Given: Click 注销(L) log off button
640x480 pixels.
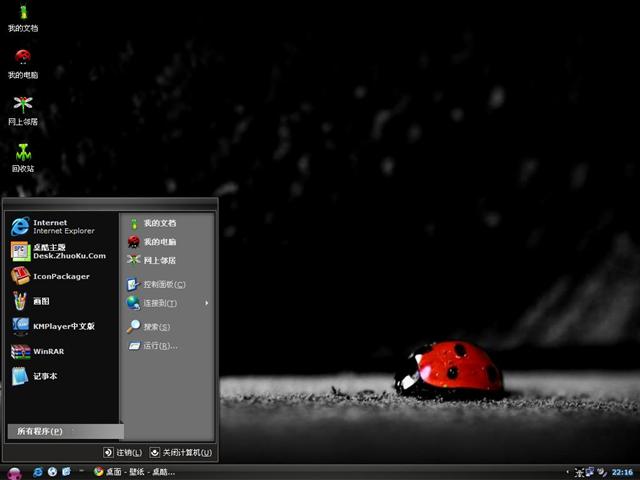Looking at the screenshot, I should [122, 452].
